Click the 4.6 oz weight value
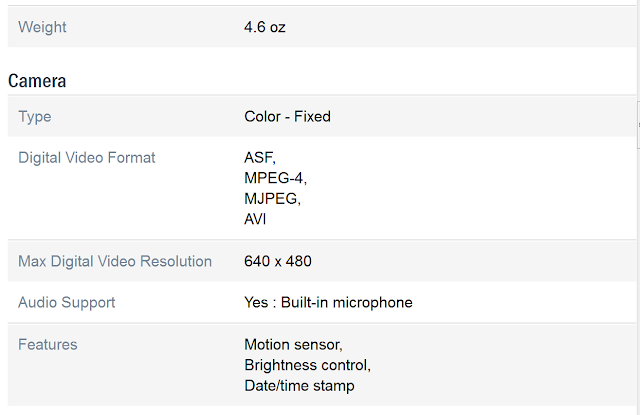Image resolution: width=640 pixels, height=415 pixels. point(264,27)
